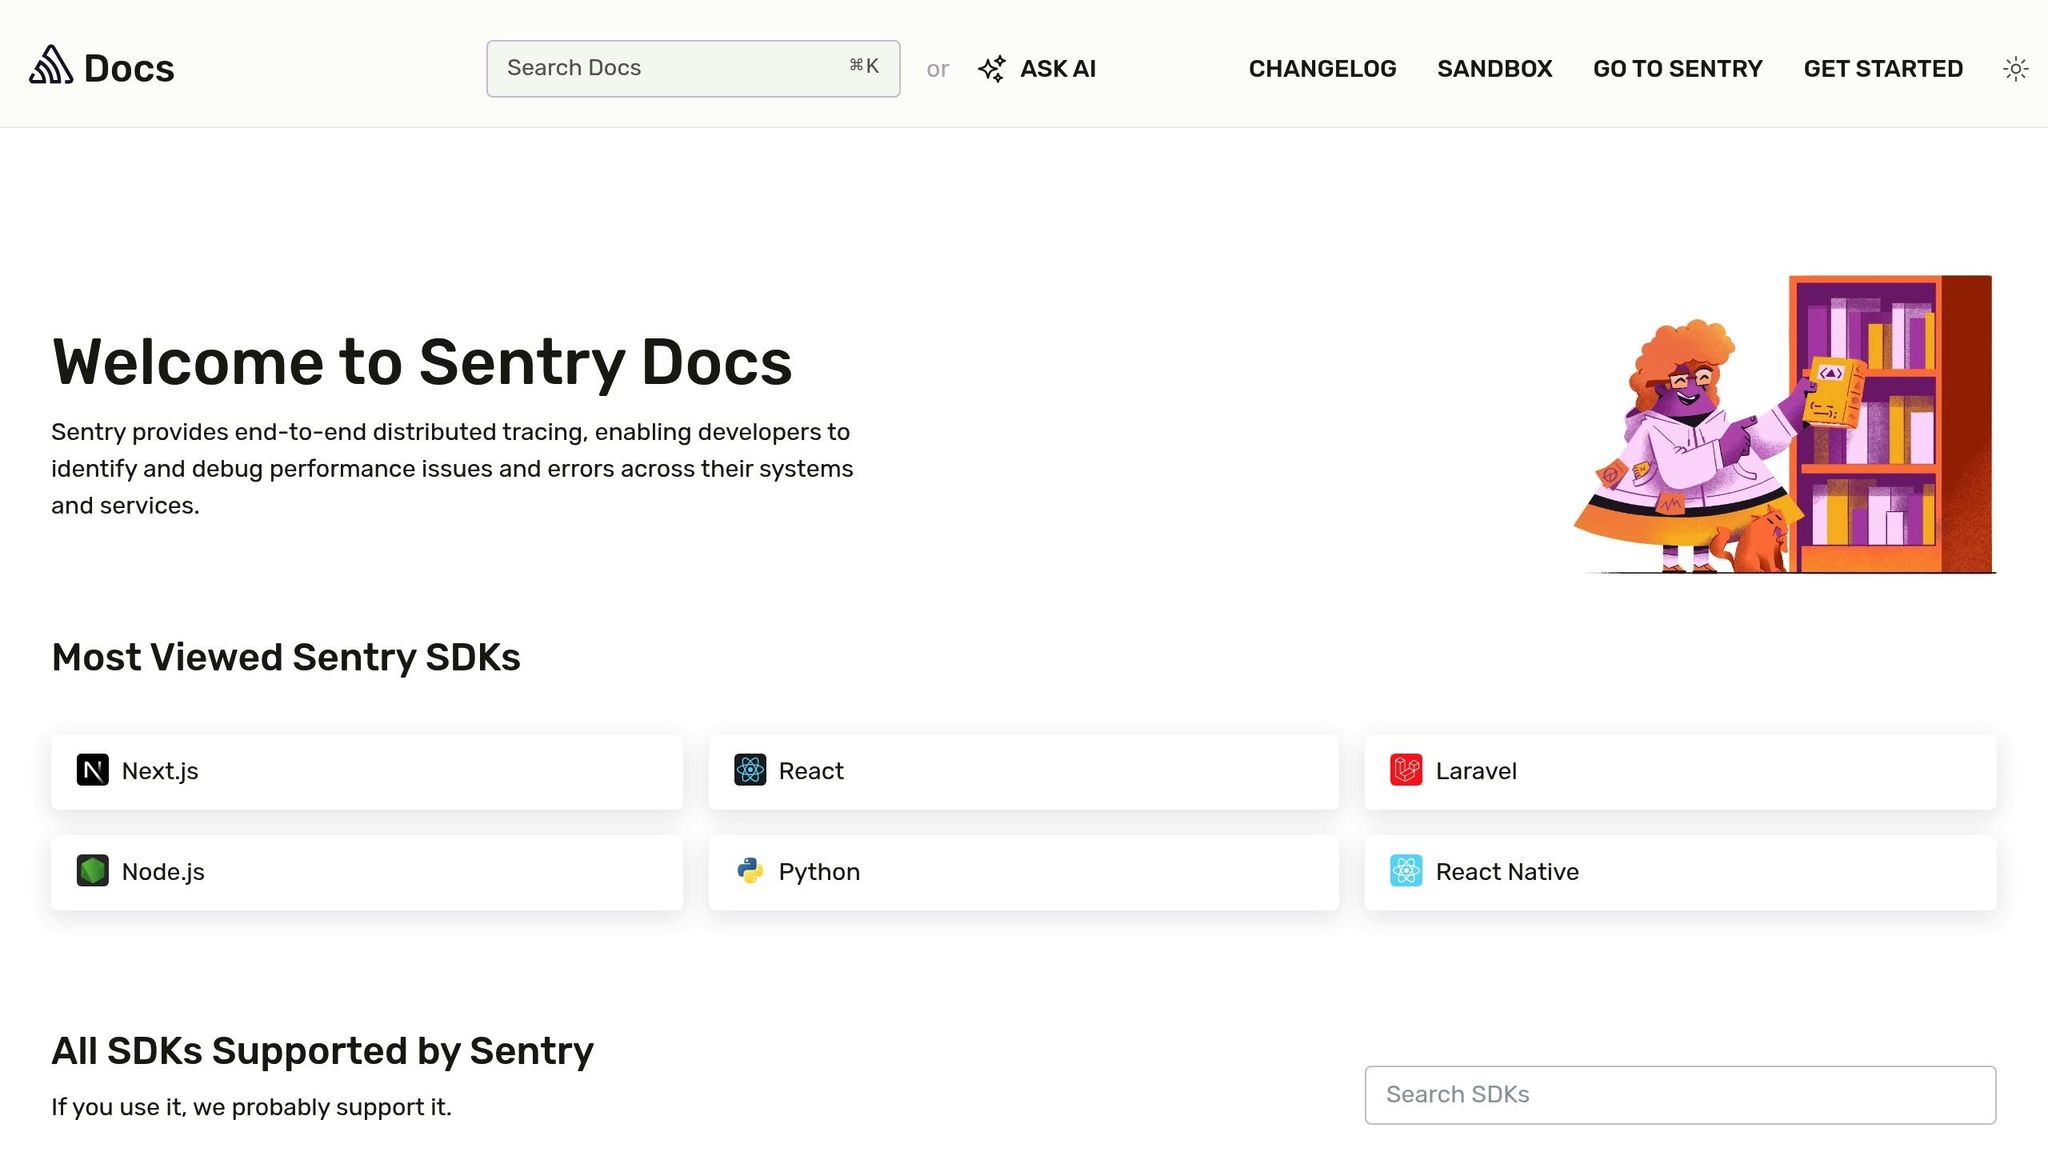This screenshot has width=2048, height=1152.
Task: Click the Node.js green hexagon icon
Action: (93, 871)
